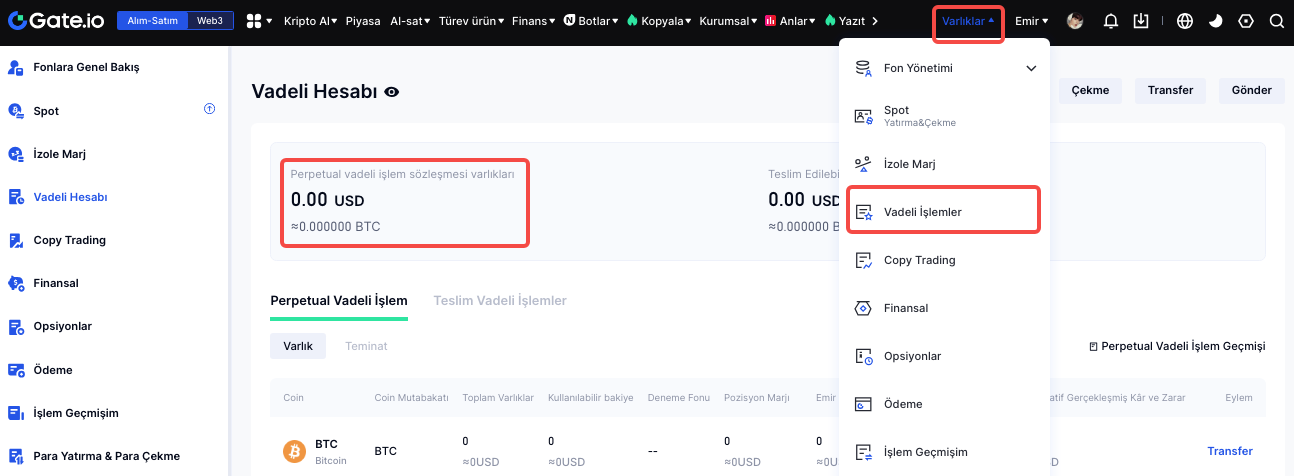Click the settings hexagon icon in header
1294x476 pixels.
[x=1245, y=21]
